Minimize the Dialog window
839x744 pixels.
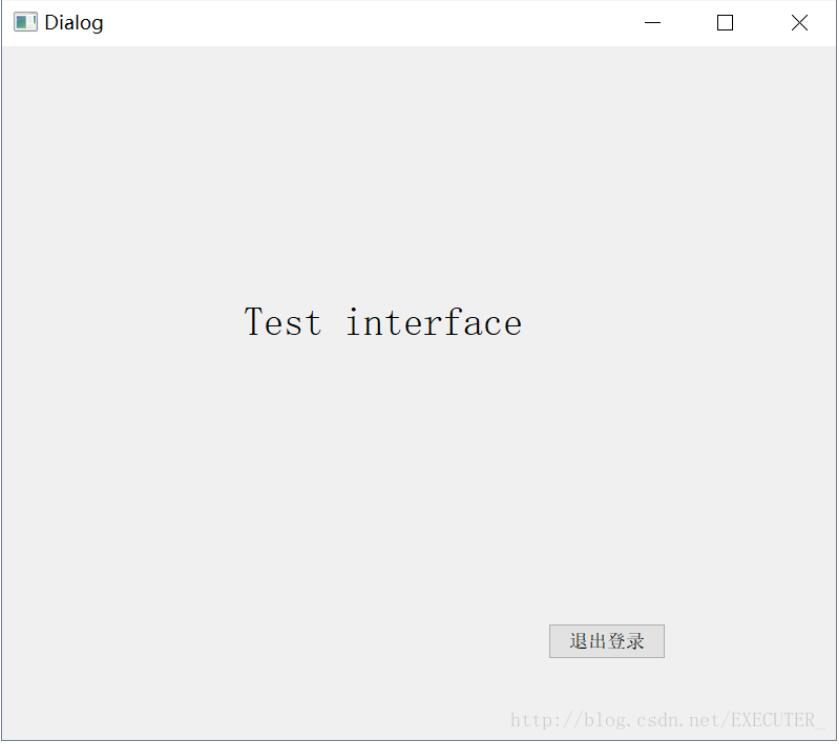tap(653, 23)
